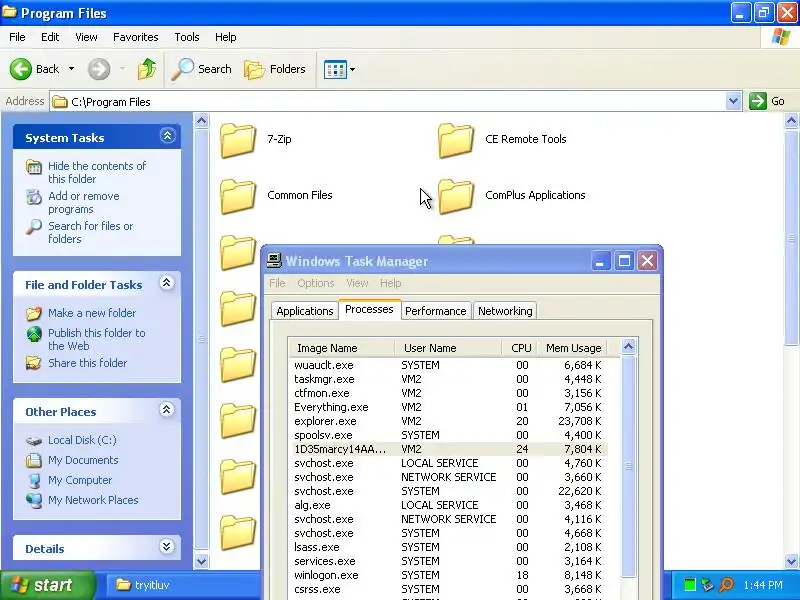This screenshot has height=600, width=800.
Task: Click Search for files or folders
Action: click(90, 232)
